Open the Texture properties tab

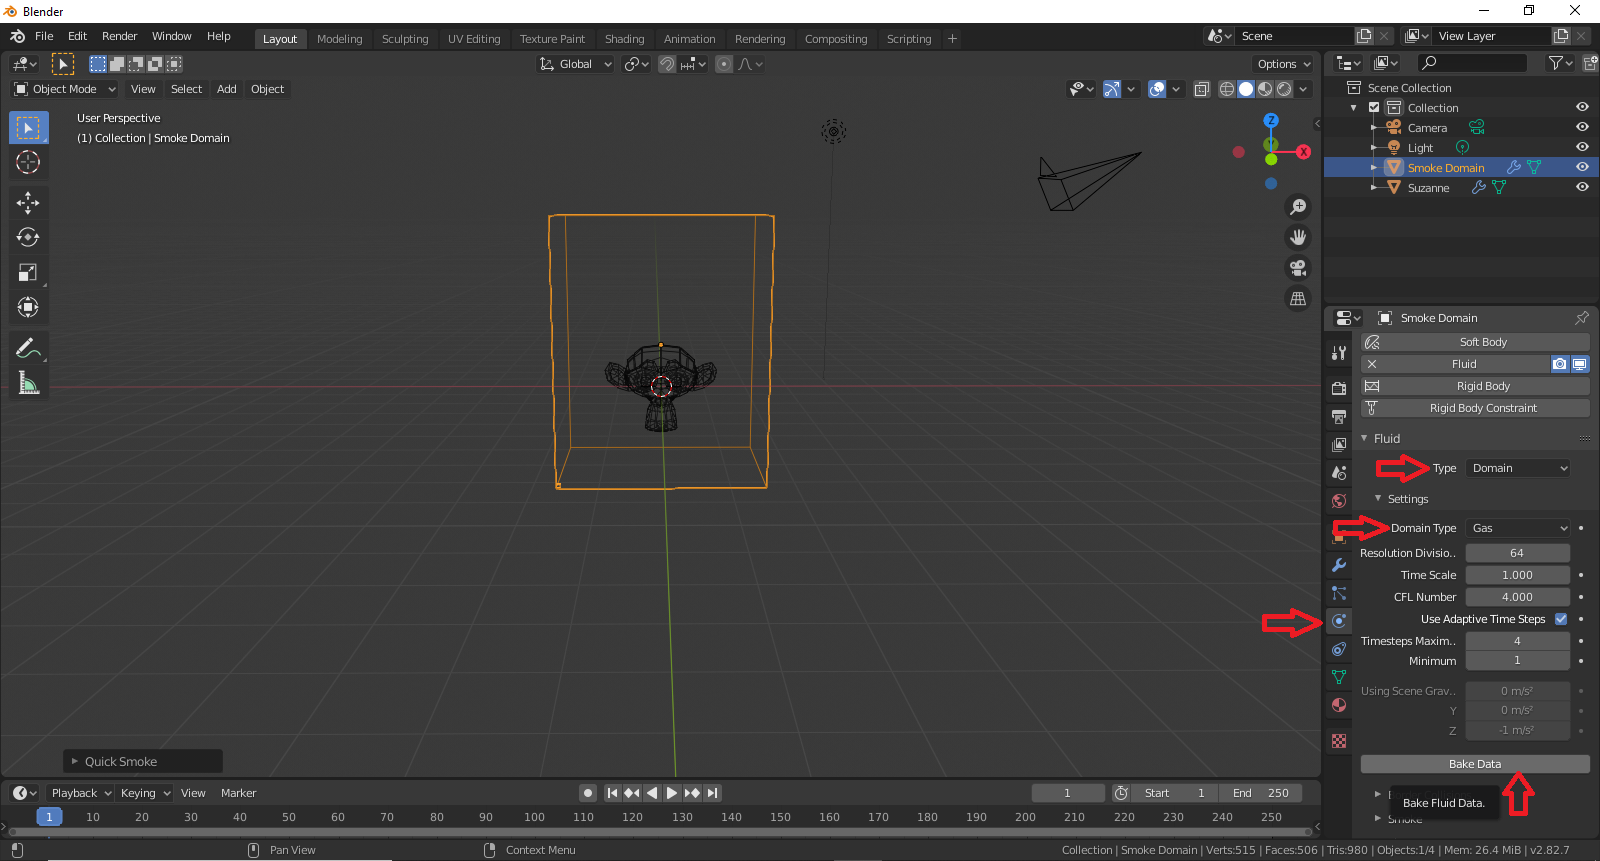pyautogui.click(x=1339, y=741)
